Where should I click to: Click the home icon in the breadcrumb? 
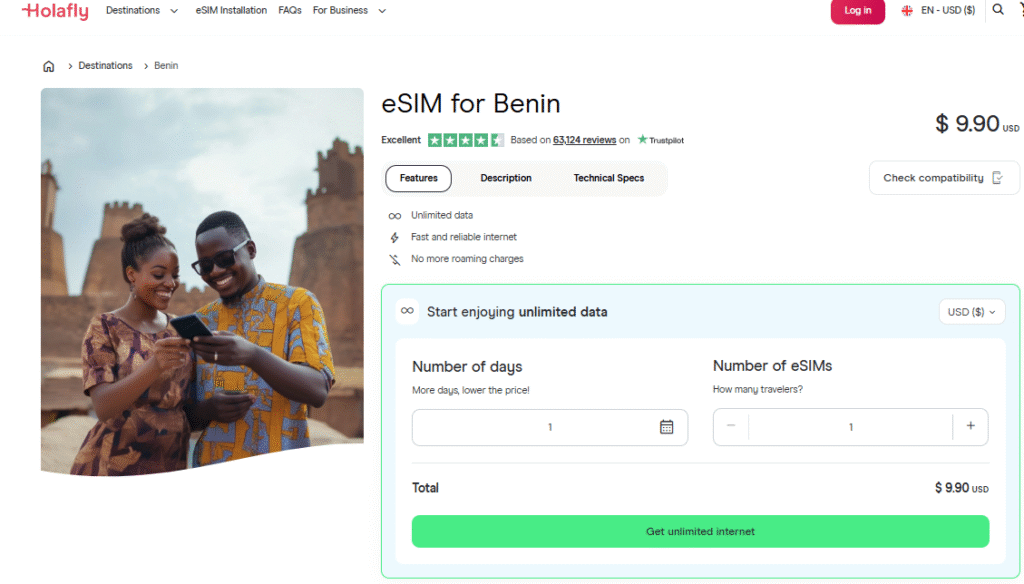[x=48, y=65]
